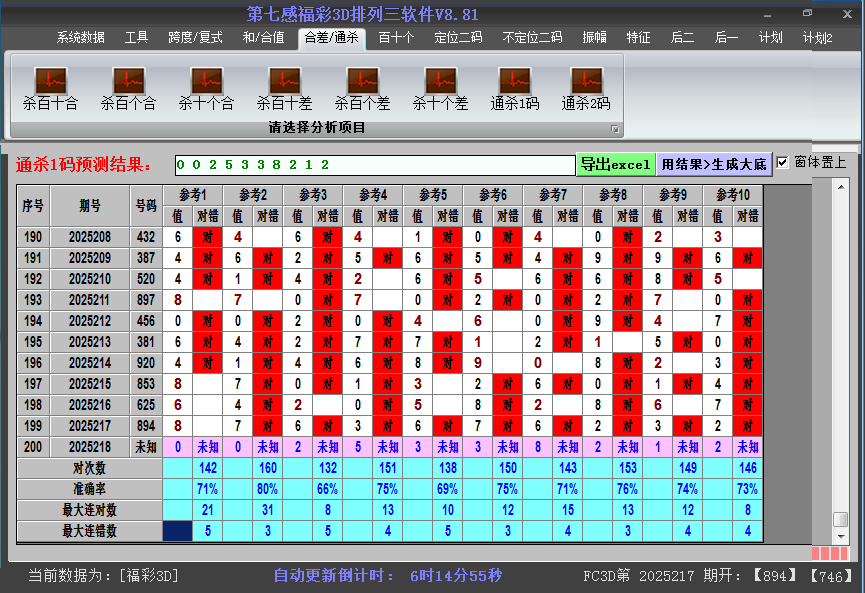Open the 后一 tab
This screenshot has width=865, height=593.
(x=726, y=38)
